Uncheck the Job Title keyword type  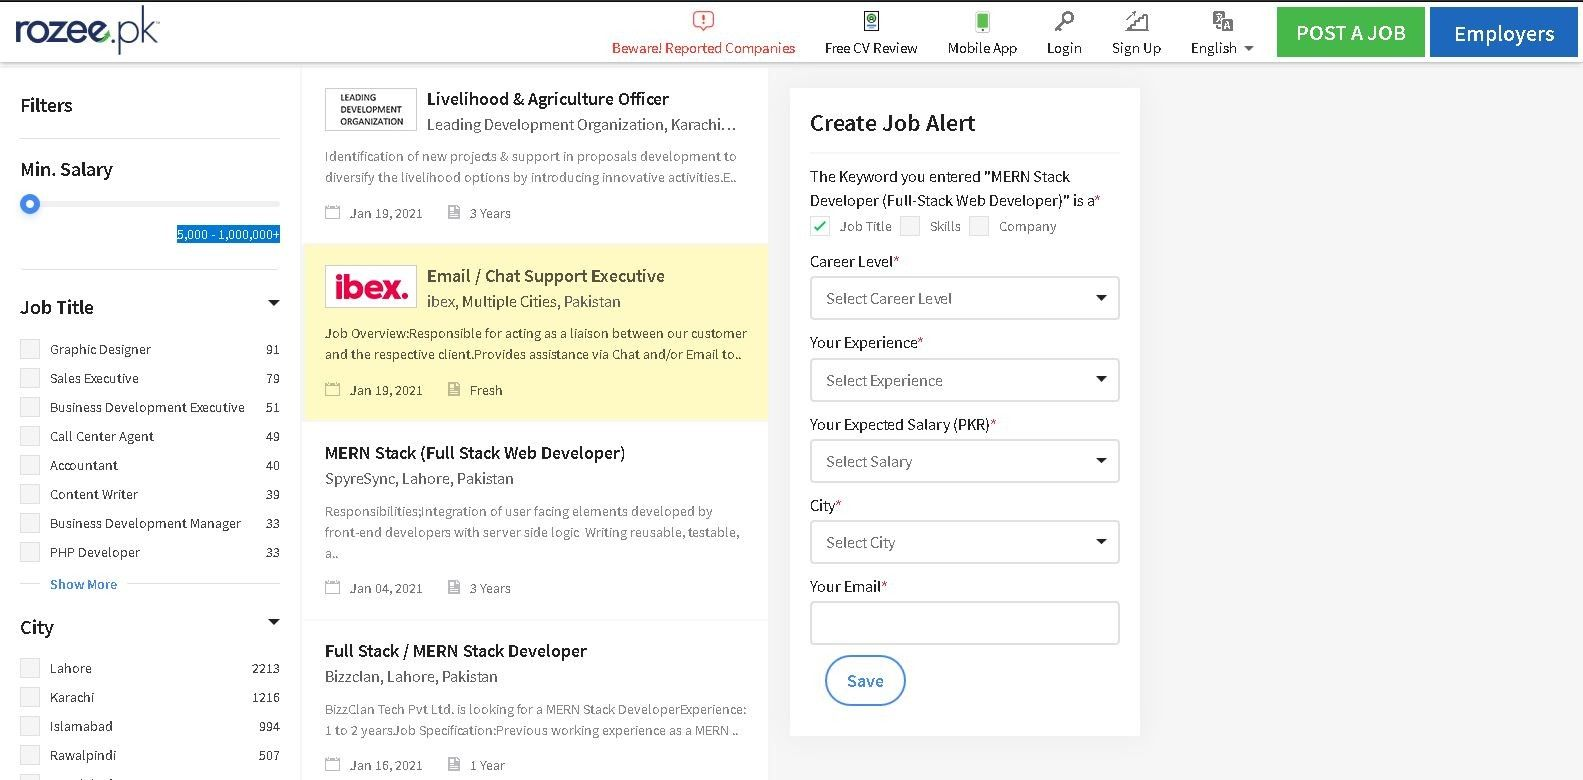820,226
